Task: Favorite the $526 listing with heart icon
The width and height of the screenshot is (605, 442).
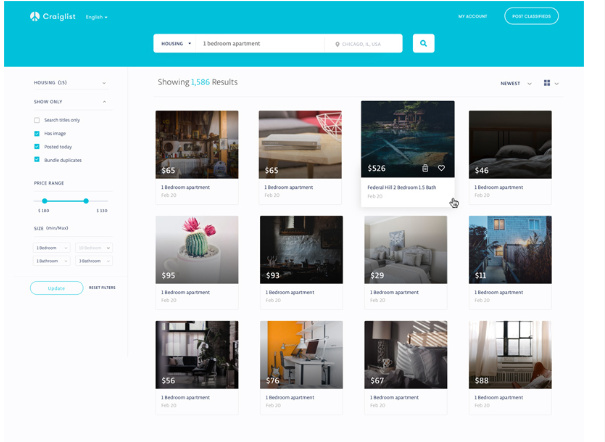Action: [441, 168]
